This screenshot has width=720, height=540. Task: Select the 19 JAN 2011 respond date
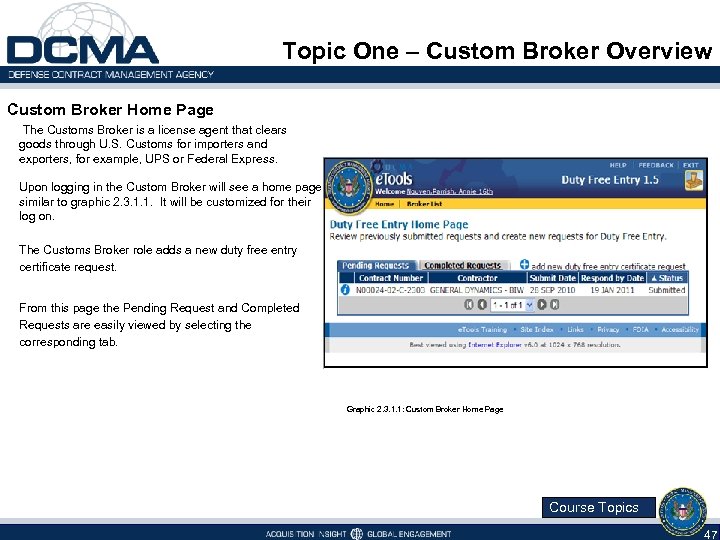point(612,290)
